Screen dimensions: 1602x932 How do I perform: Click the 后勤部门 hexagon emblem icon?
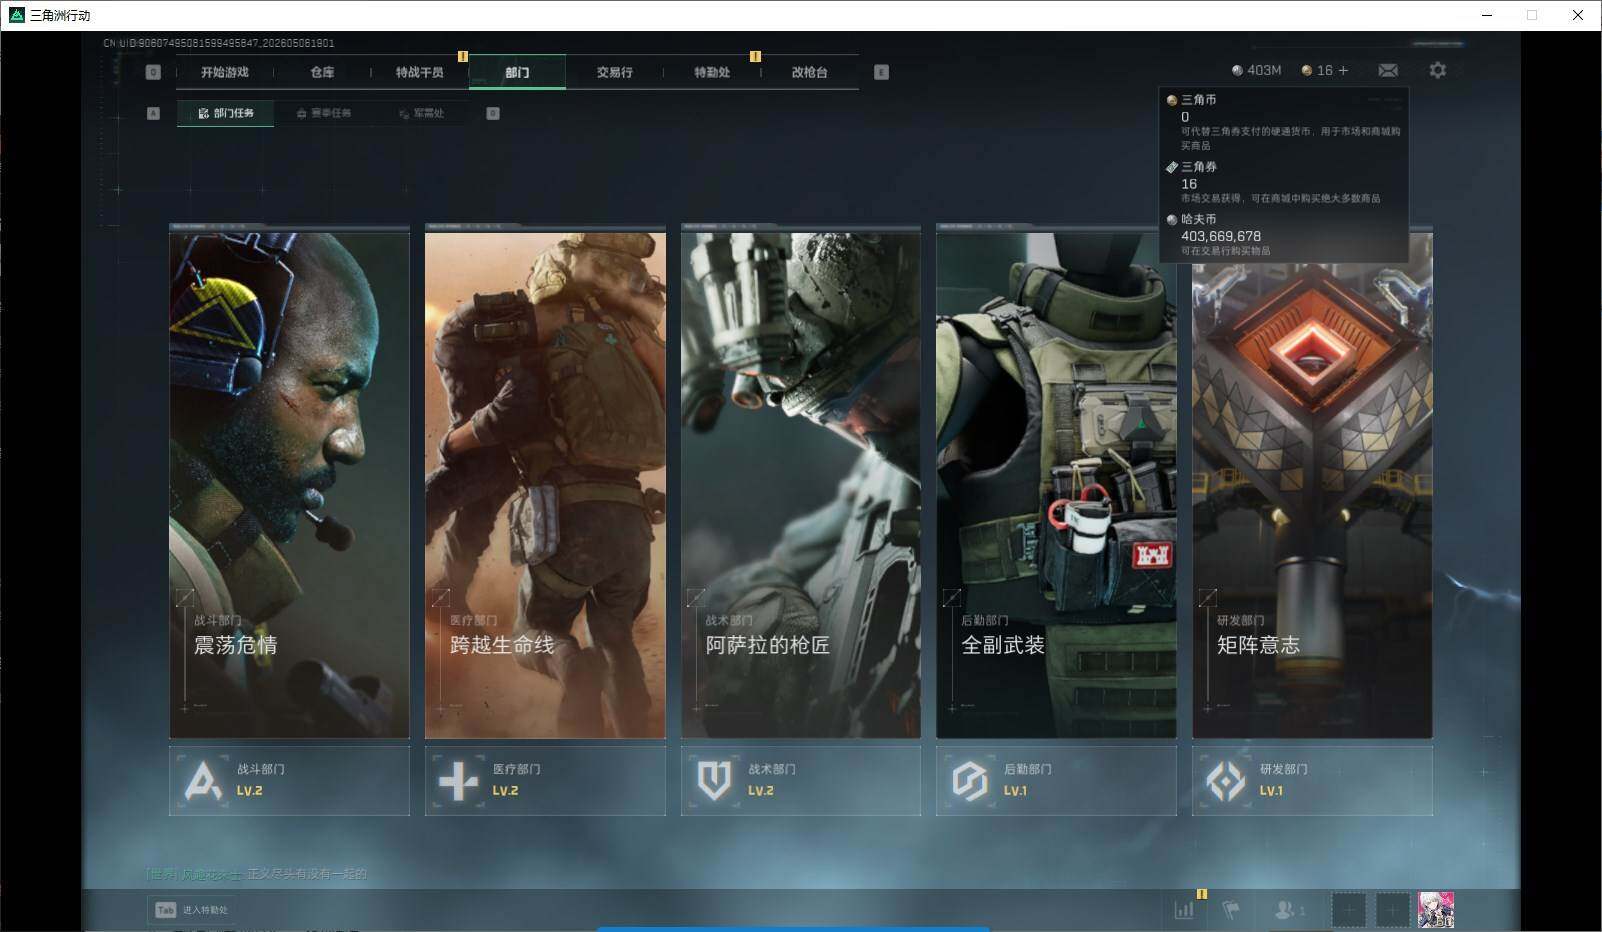970,781
